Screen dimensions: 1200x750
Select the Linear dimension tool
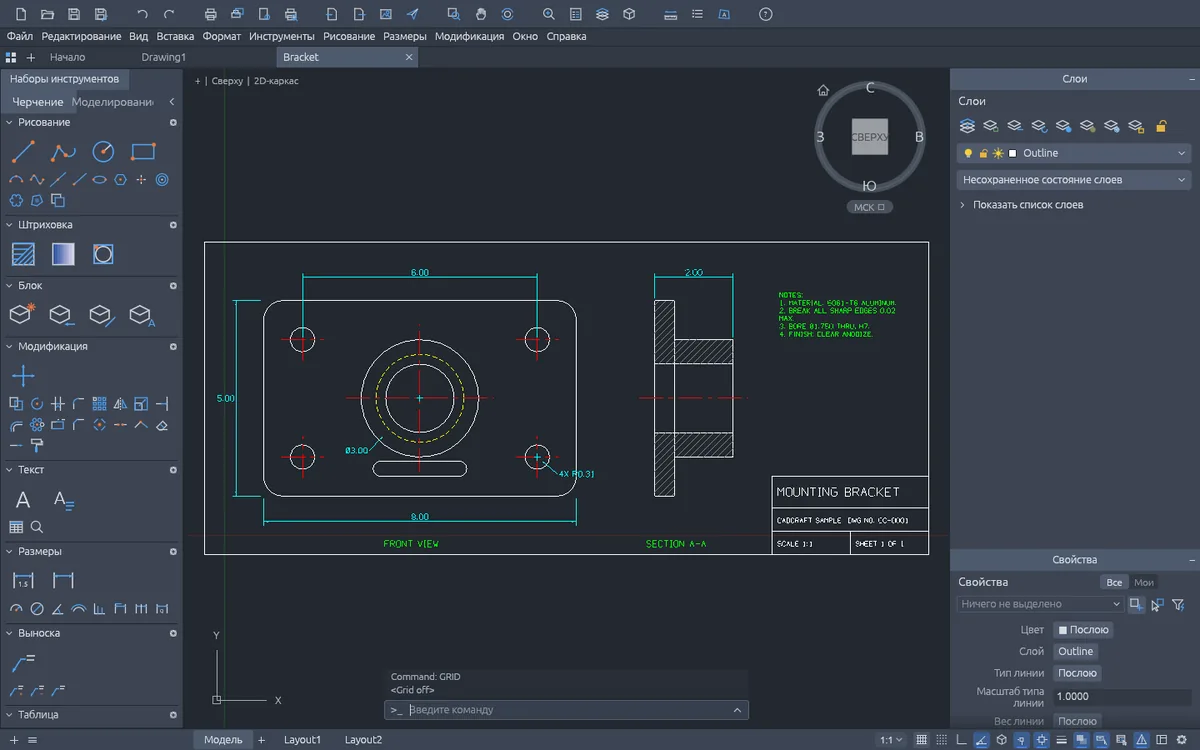click(23, 580)
